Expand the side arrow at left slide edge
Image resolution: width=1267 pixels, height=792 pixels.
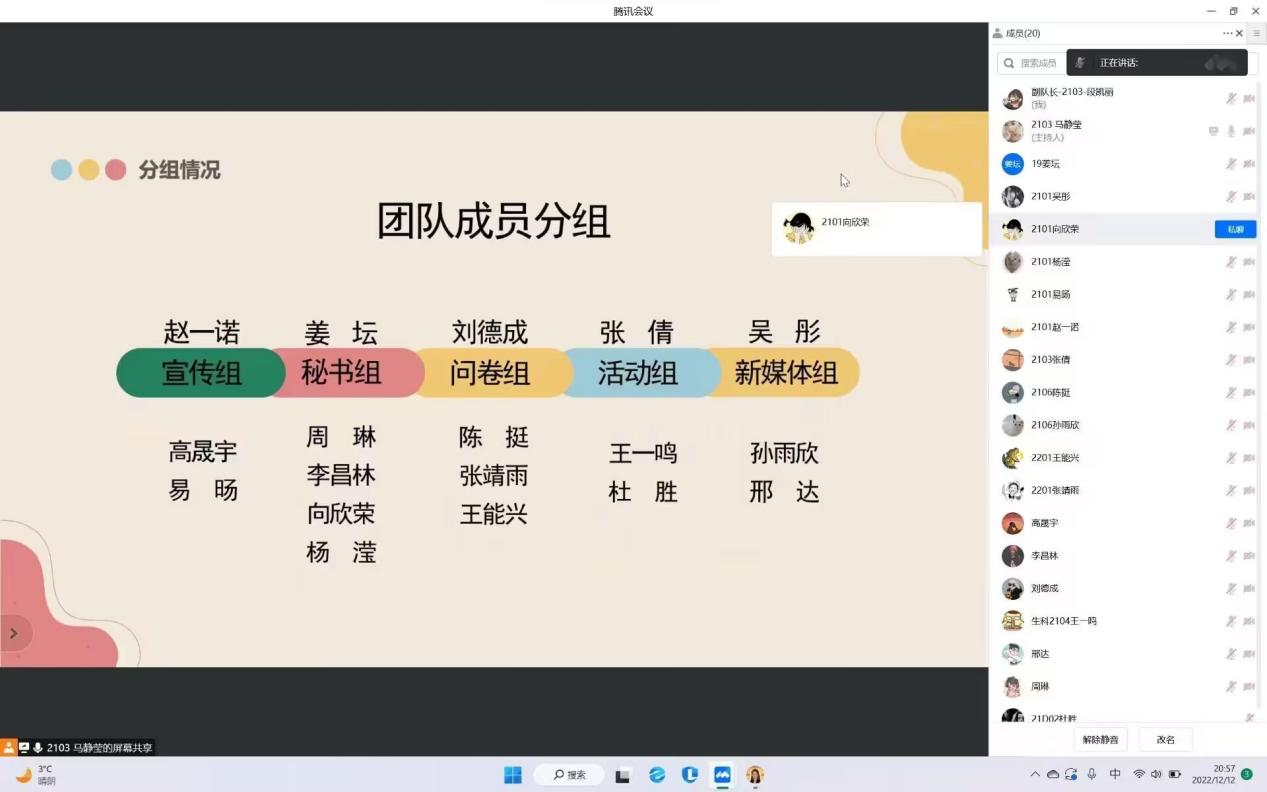coord(14,633)
